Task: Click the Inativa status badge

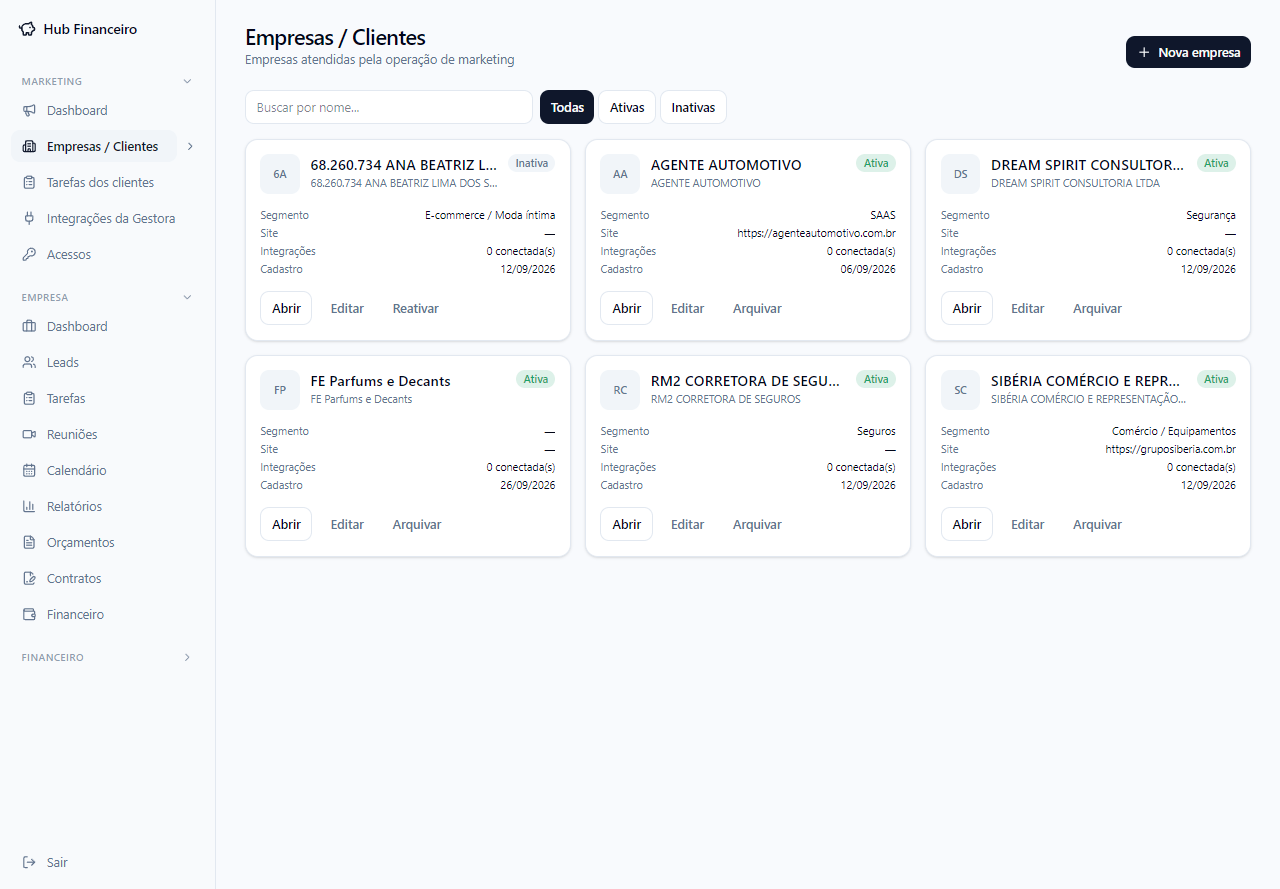Action: coord(531,163)
